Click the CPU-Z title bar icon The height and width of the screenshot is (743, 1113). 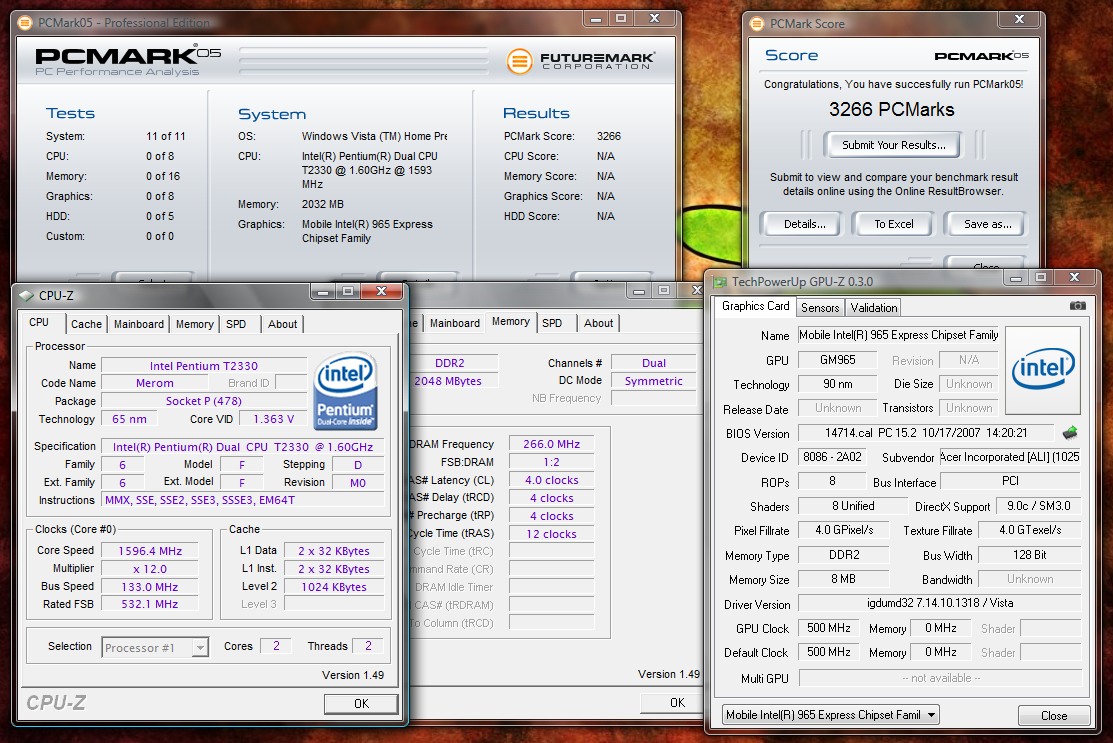point(26,295)
